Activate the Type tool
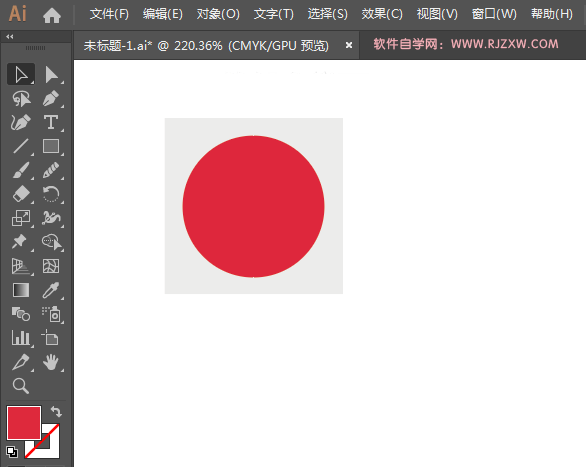 (51, 123)
